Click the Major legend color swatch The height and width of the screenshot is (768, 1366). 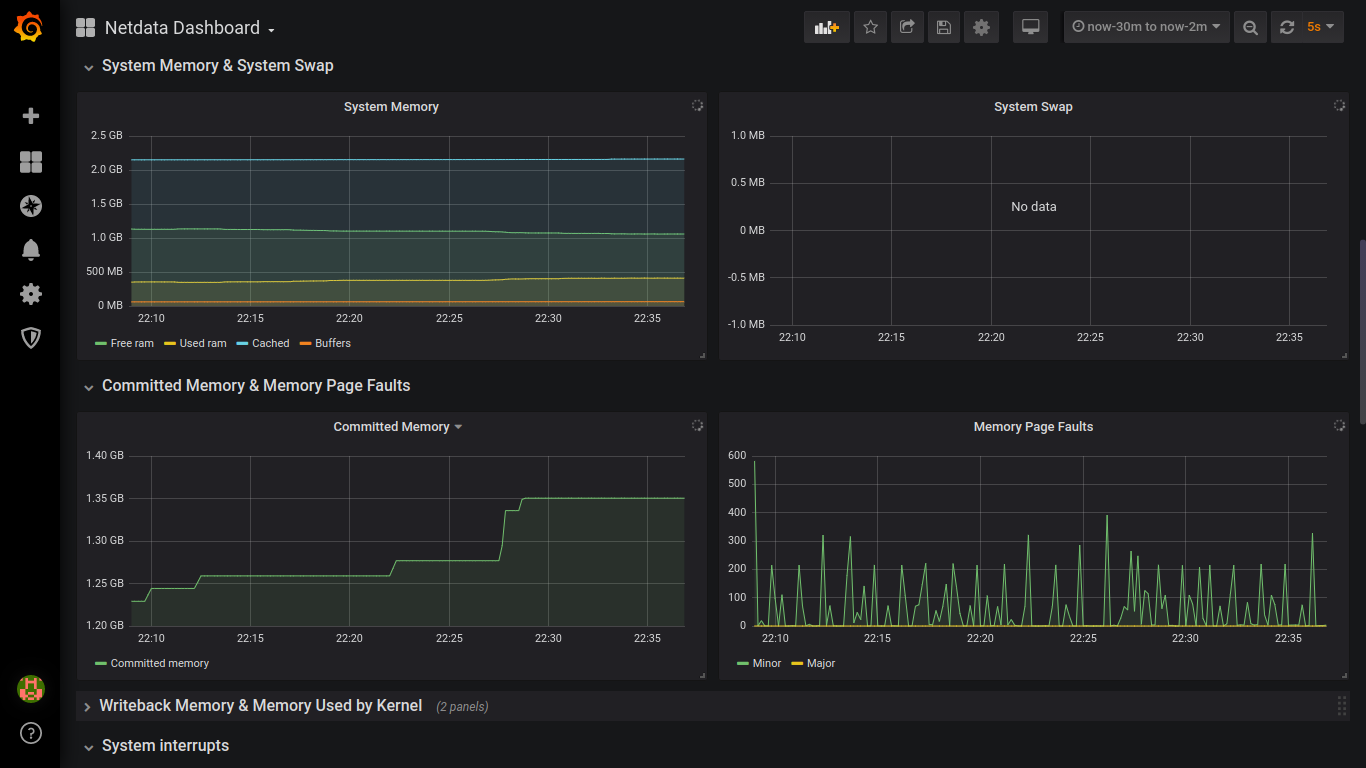pos(797,663)
